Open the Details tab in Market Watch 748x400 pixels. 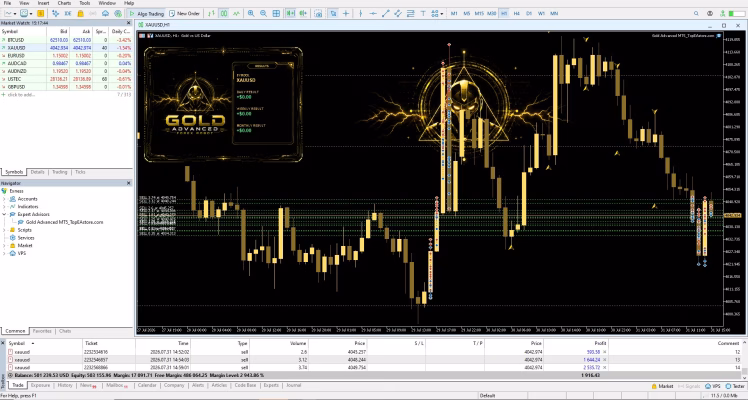pyautogui.click(x=38, y=172)
